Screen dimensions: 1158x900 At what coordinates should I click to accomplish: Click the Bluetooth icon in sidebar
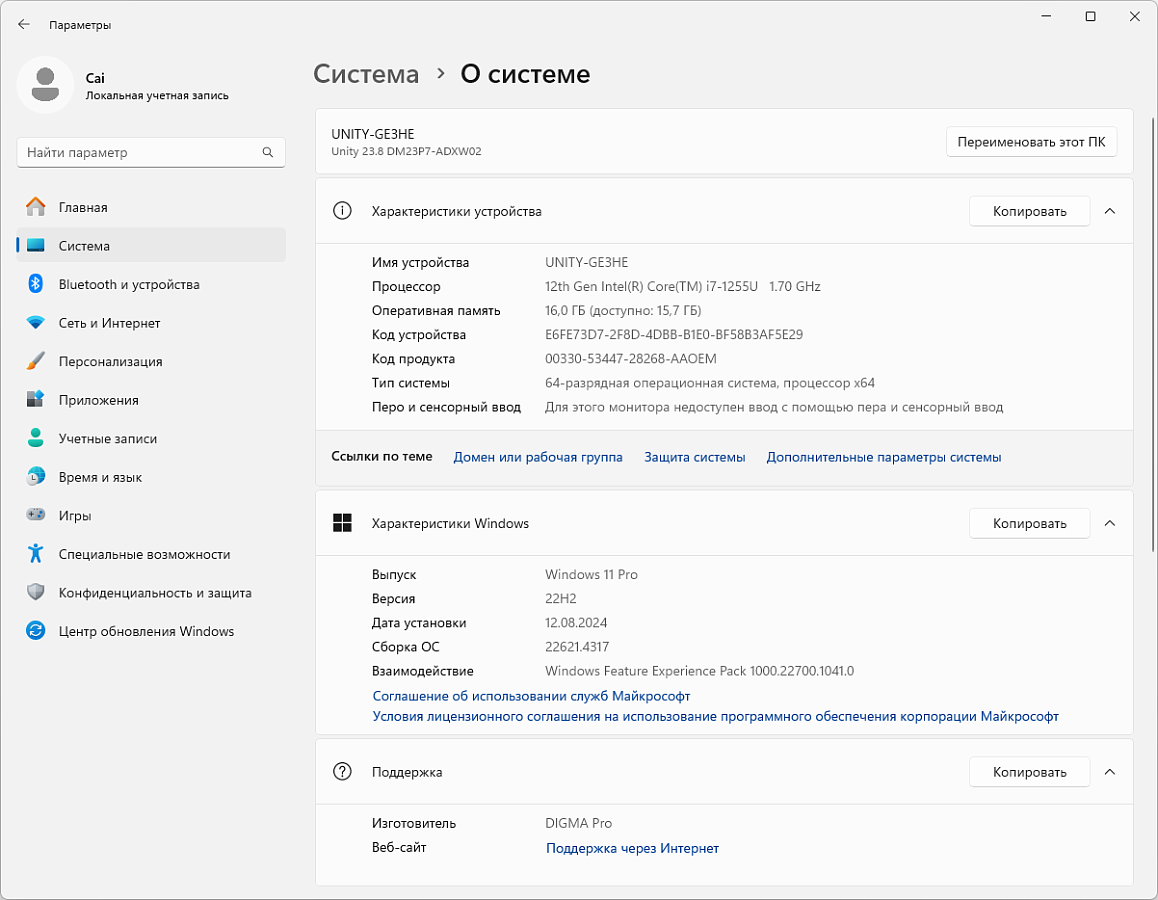35,284
